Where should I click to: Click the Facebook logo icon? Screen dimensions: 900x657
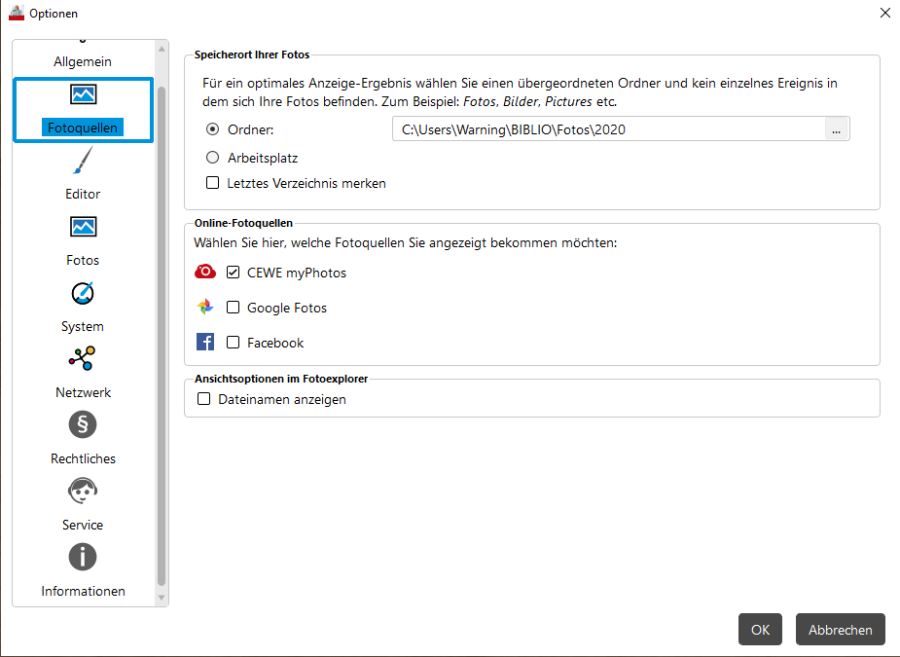[x=205, y=342]
